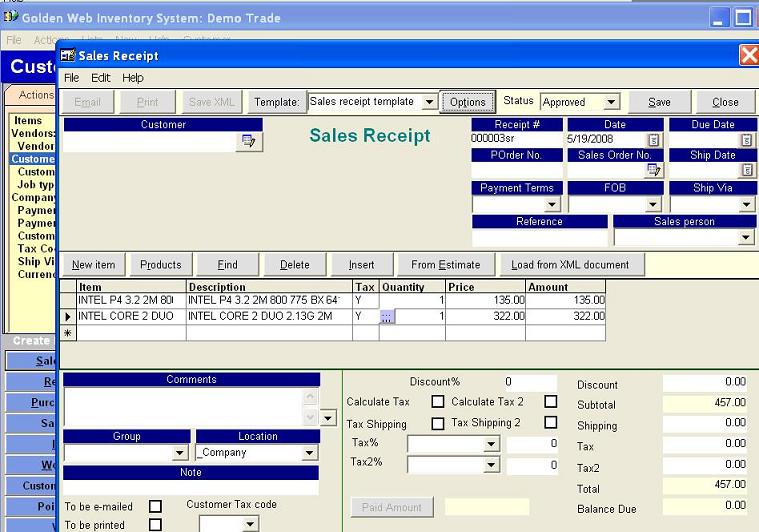Open the Comments dropdown arrow
The height and width of the screenshot is (532, 759).
click(x=328, y=418)
